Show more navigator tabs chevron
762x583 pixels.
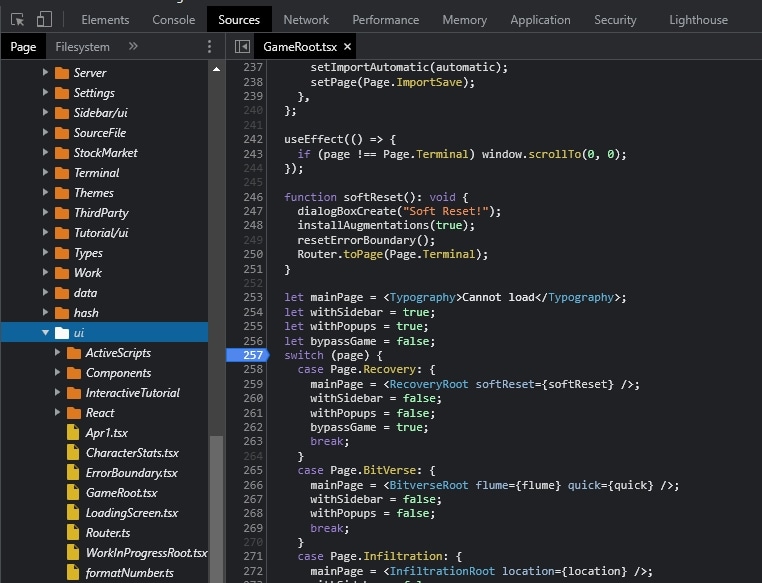(x=133, y=46)
